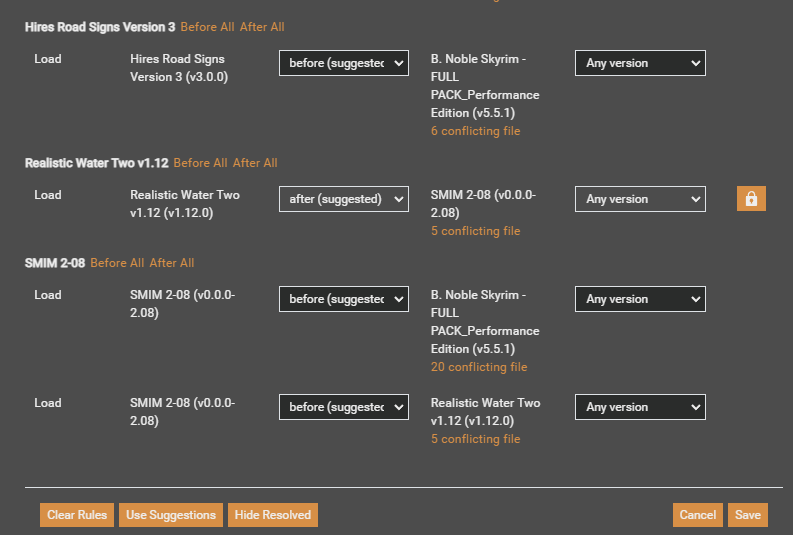The height and width of the screenshot is (535, 793).
Task: Select the SMIM 2-08 section heading
Action: coord(55,263)
